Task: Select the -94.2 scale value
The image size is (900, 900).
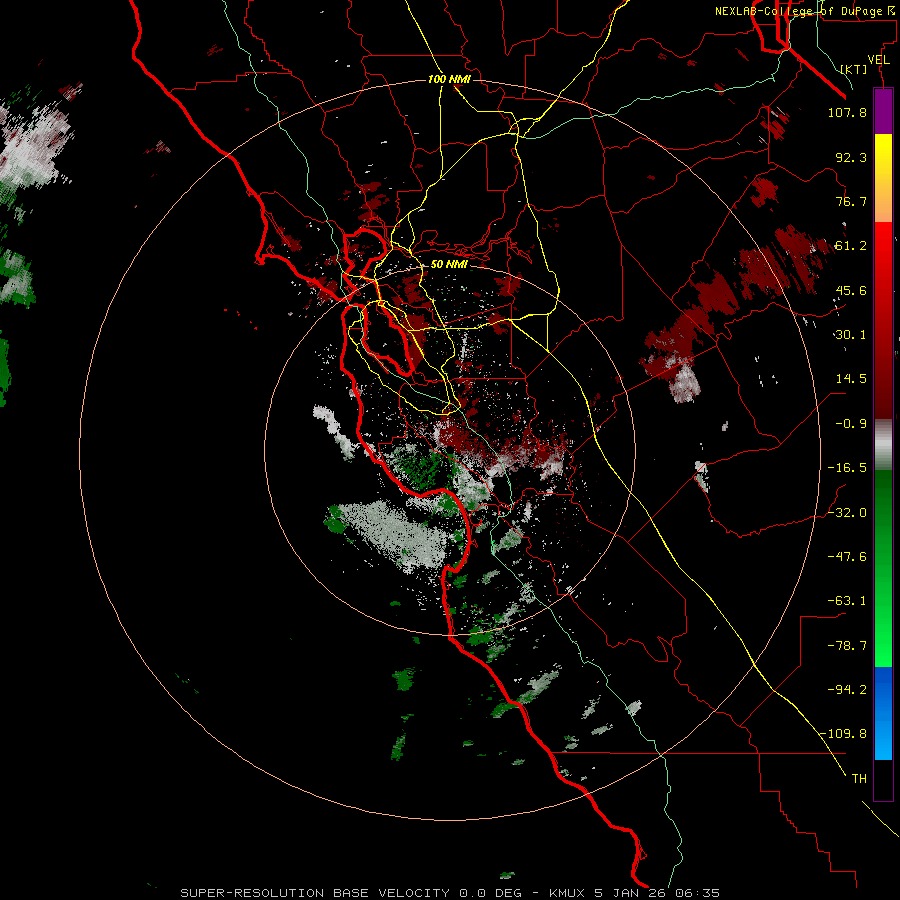Action: click(x=847, y=690)
